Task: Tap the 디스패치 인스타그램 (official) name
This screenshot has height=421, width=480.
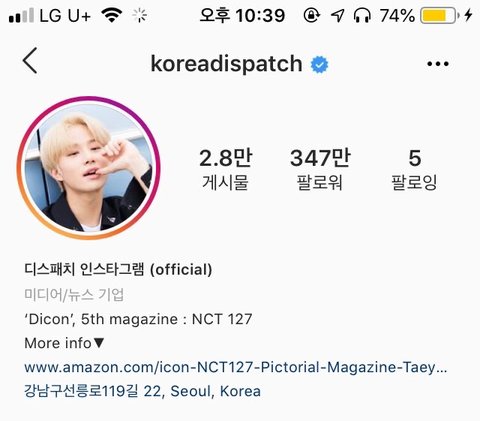Action: [118, 269]
